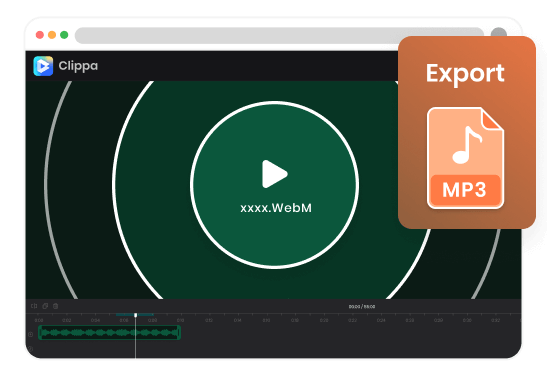This screenshot has width=547, height=382.
Task: Select the MP3 file format icon
Action: (x=465, y=158)
